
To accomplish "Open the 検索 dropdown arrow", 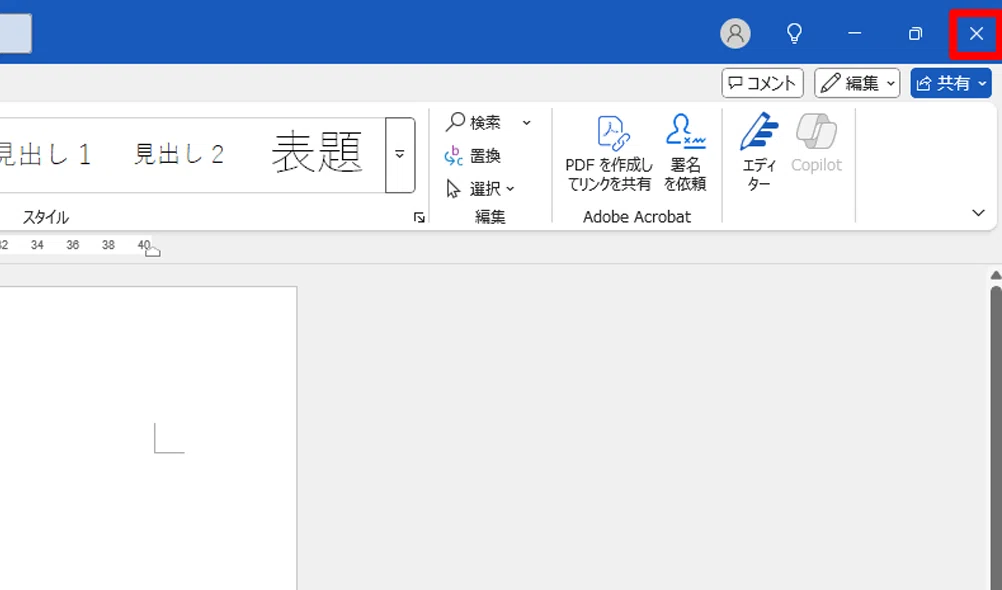I will point(527,123).
